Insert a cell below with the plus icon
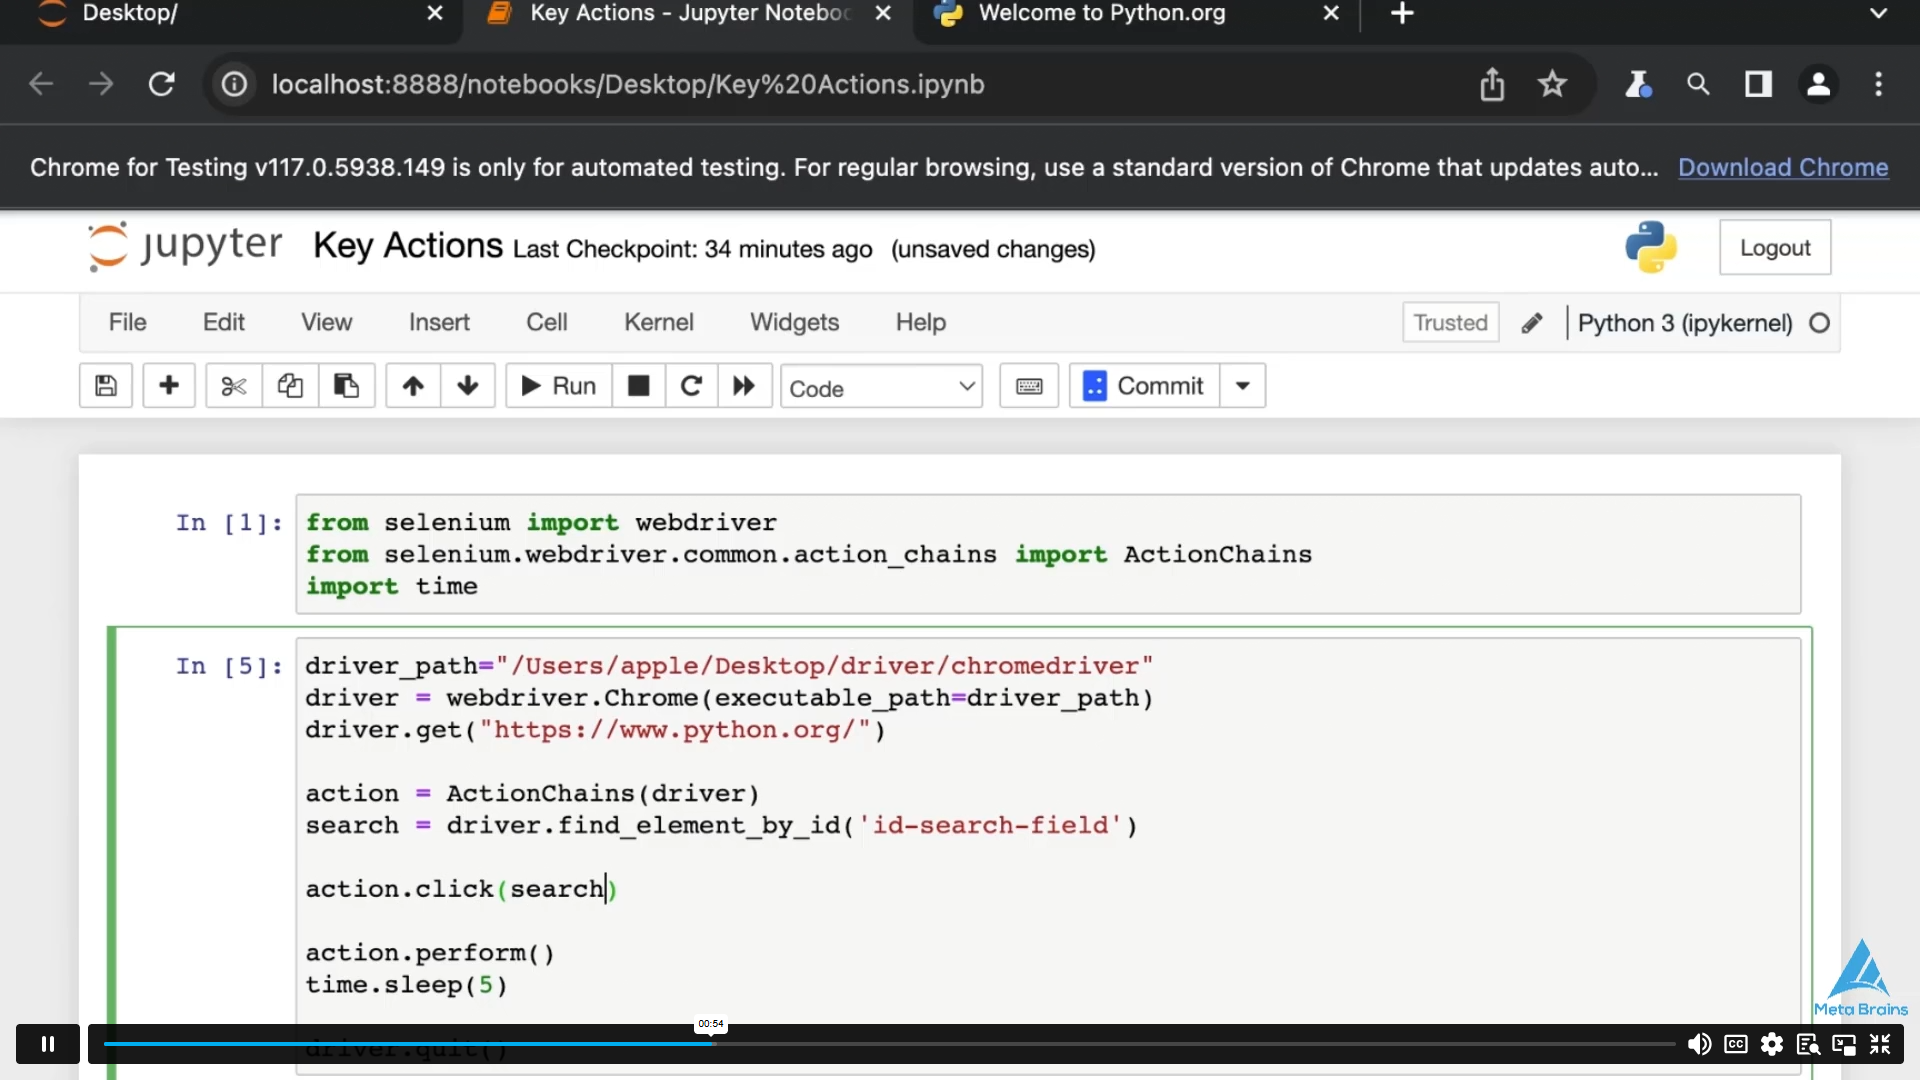Screen dimensions: 1920x1080 pos(169,386)
